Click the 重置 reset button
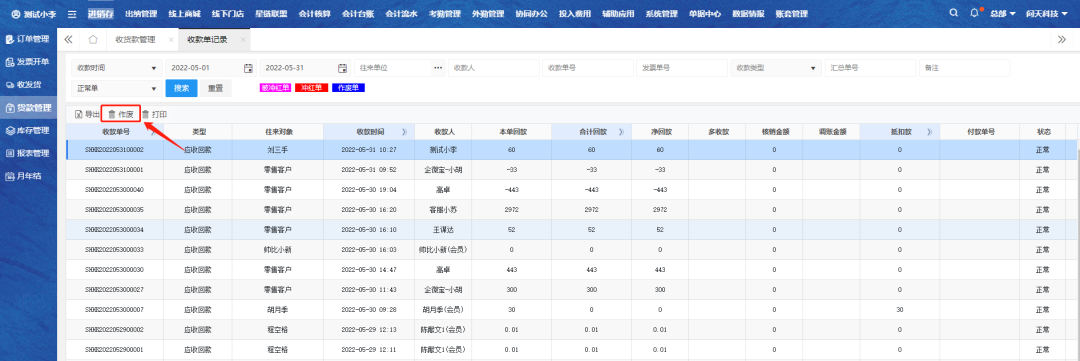 click(x=216, y=88)
